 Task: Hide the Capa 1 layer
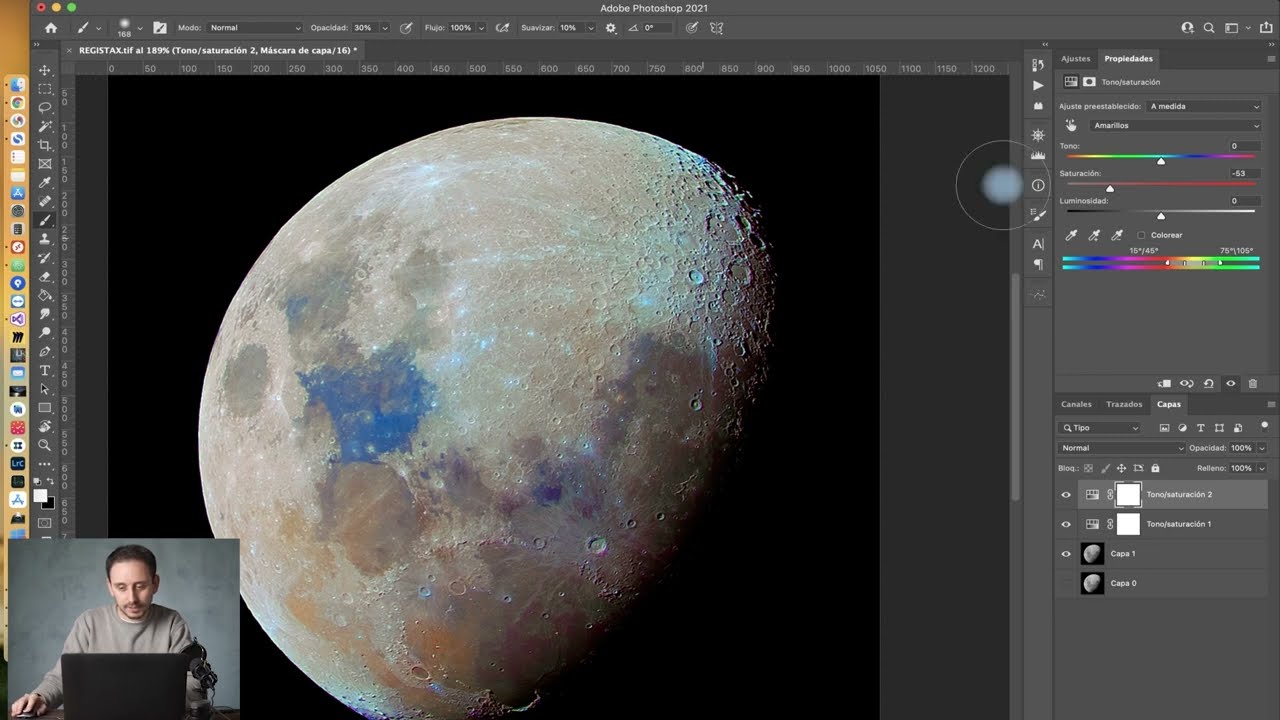[x=1066, y=553]
